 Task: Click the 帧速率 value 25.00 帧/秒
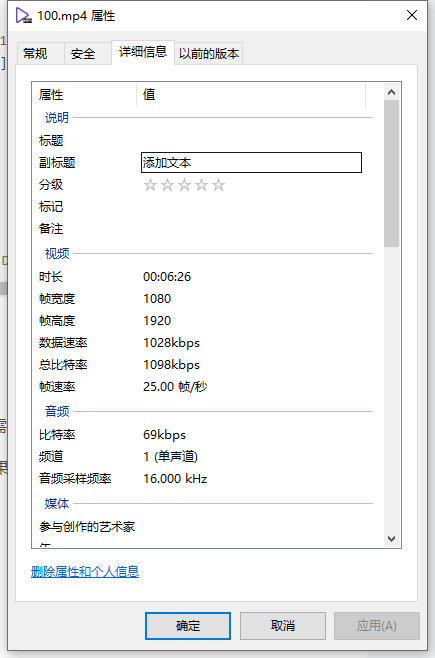[175, 386]
